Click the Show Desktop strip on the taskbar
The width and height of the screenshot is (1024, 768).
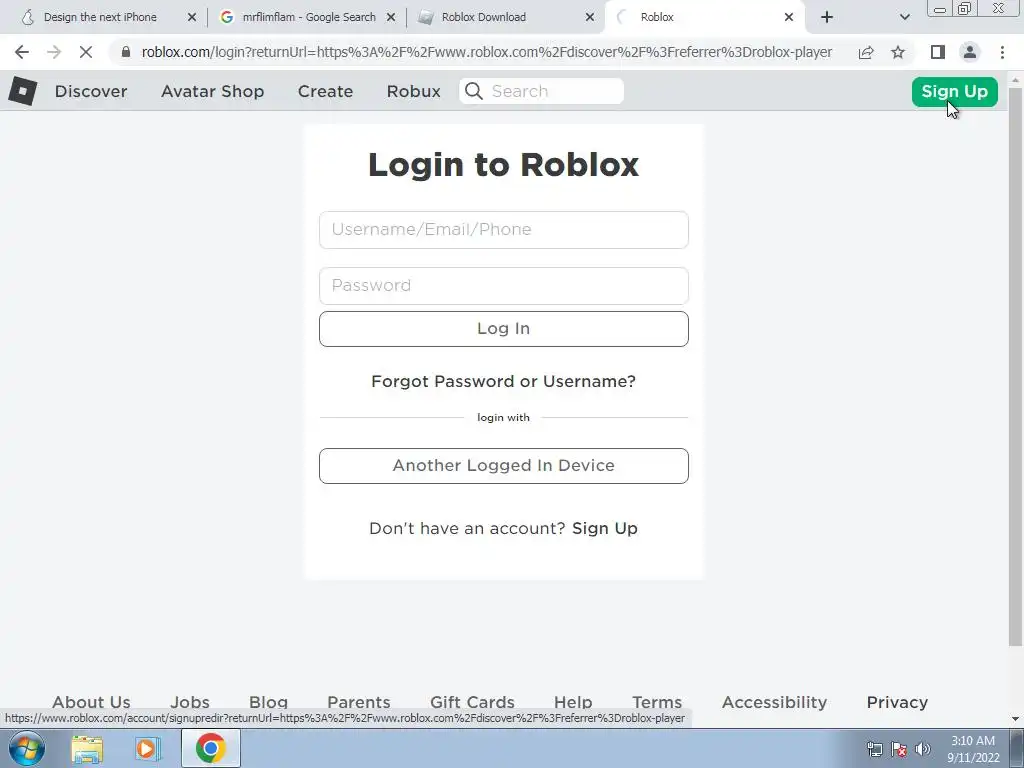(x=1017, y=748)
